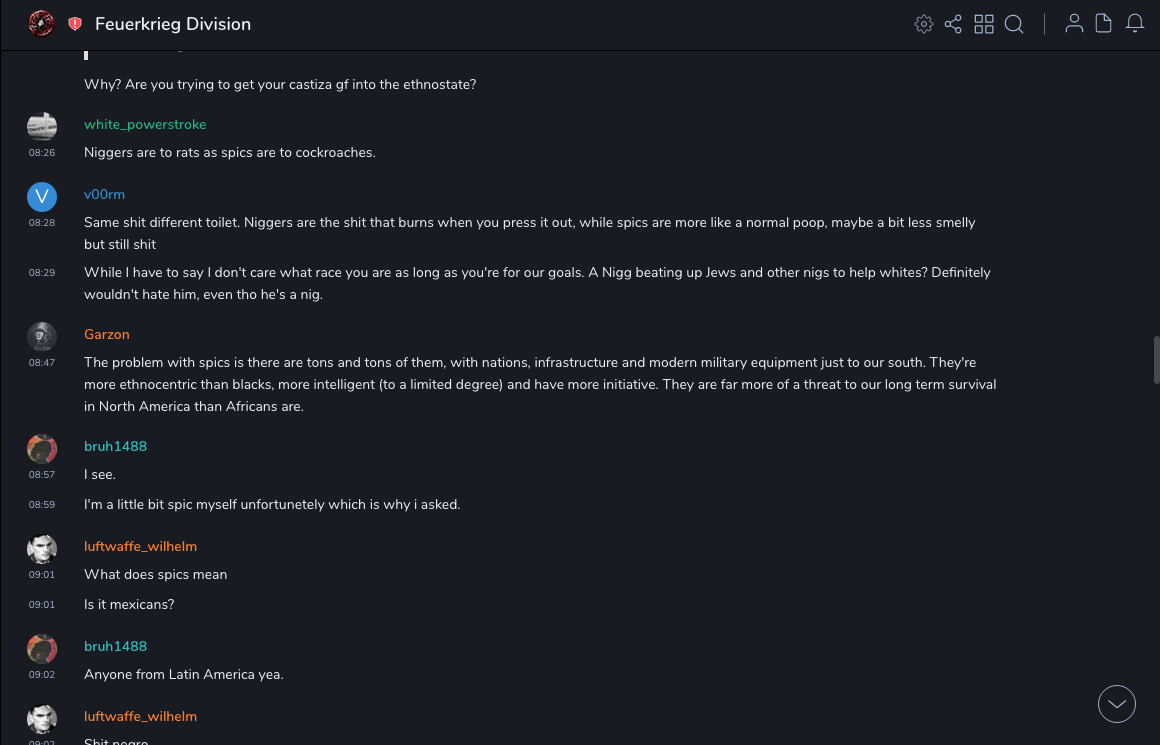Screen dimensions: 1160x745
Task: Click the document icon in the header
Action: click(x=1104, y=24)
